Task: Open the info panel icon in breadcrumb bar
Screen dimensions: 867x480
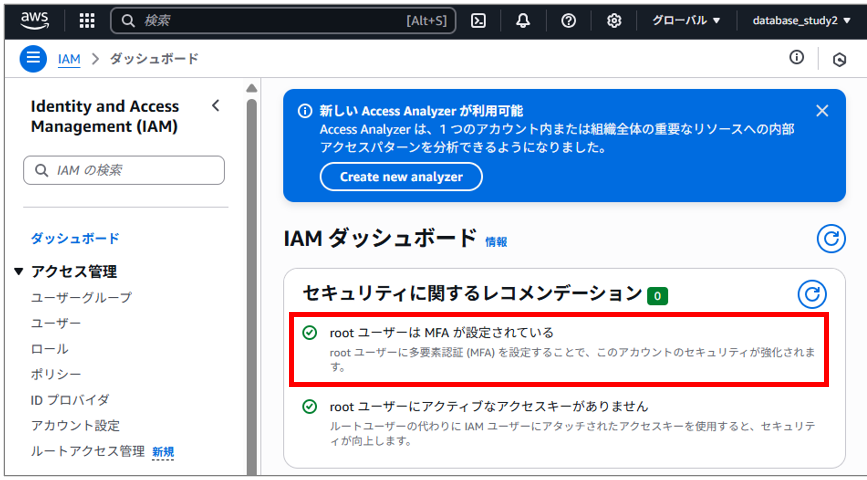Action: 796,57
